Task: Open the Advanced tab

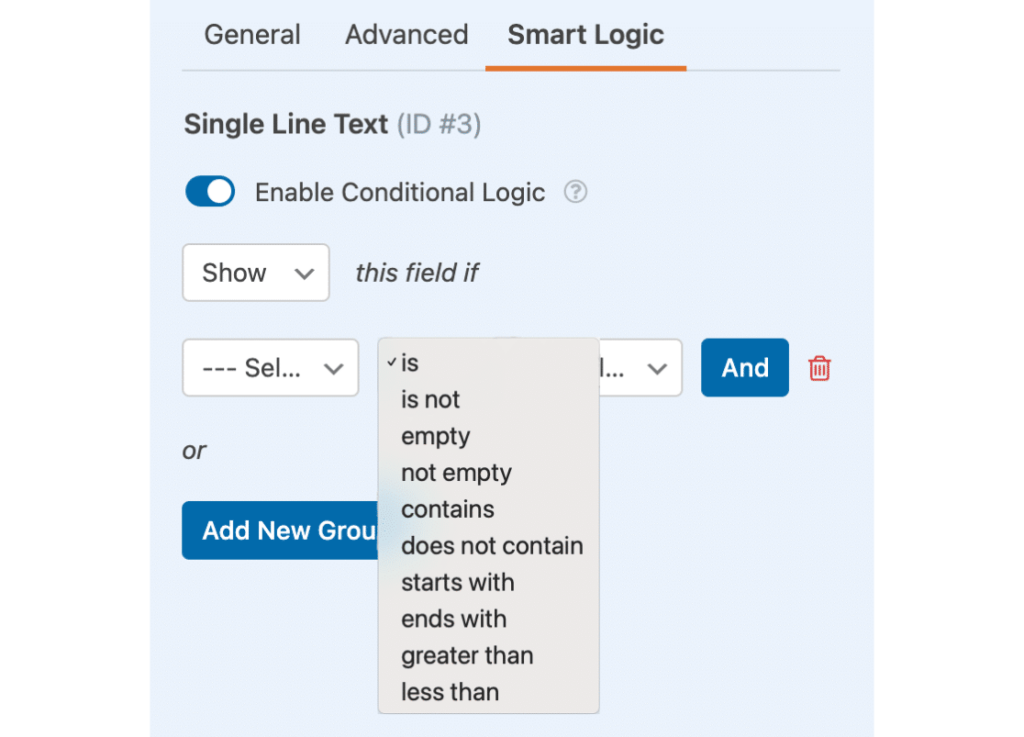Action: (406, 34)
